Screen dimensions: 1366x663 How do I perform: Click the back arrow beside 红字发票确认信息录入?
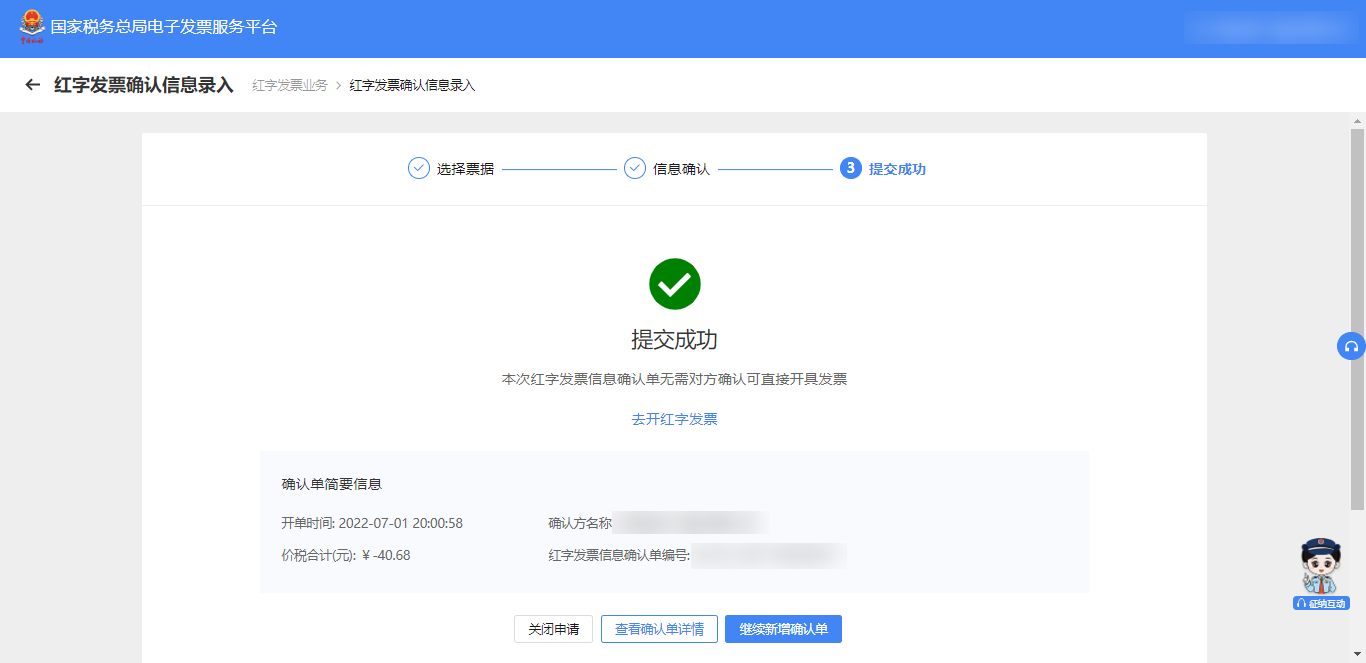[33, 85]
